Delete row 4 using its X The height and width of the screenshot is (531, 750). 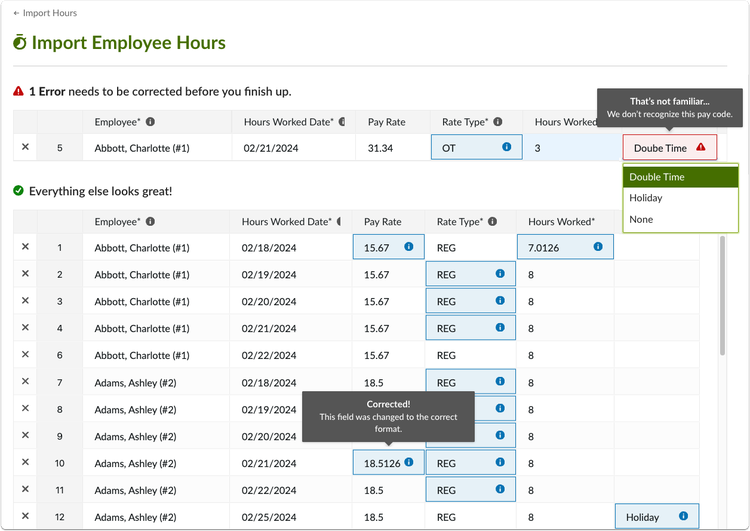[25, 327]
